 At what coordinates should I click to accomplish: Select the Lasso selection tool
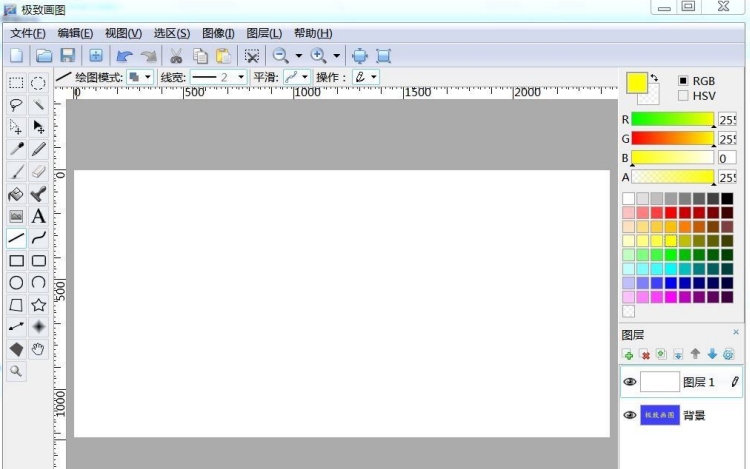point(16,105)
